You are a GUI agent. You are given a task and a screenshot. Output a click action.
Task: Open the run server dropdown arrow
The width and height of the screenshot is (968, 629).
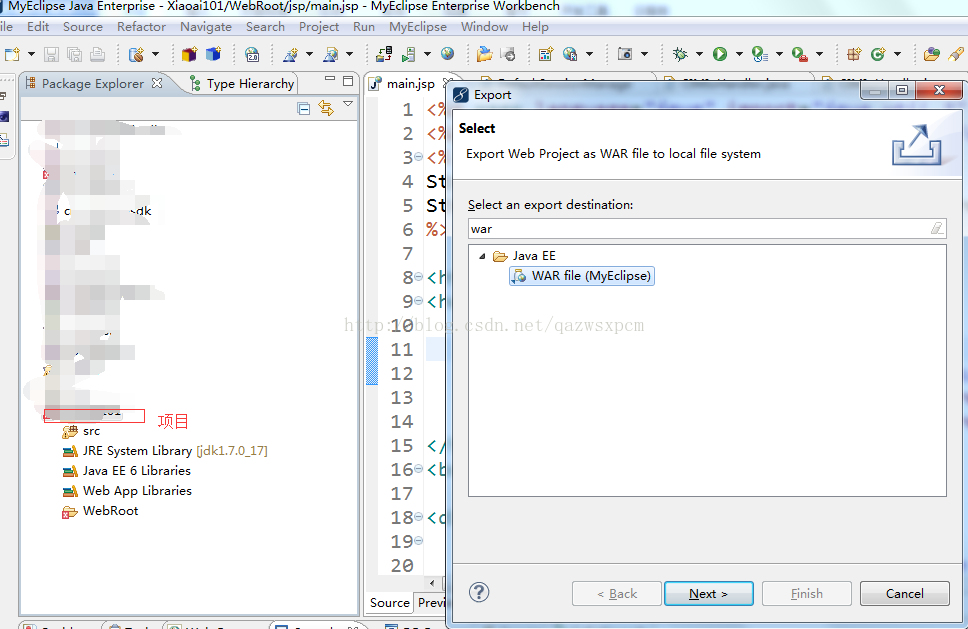tap(427, 54)
